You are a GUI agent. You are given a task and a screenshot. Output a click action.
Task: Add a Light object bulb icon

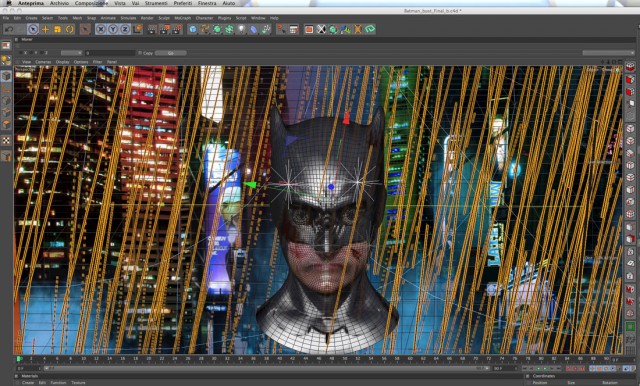242,29
